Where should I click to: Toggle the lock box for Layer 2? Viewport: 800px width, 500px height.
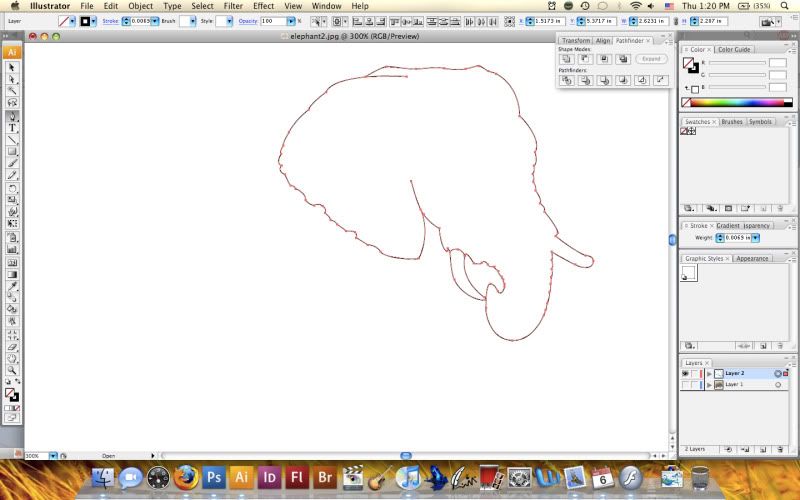[x=695, y=373]
